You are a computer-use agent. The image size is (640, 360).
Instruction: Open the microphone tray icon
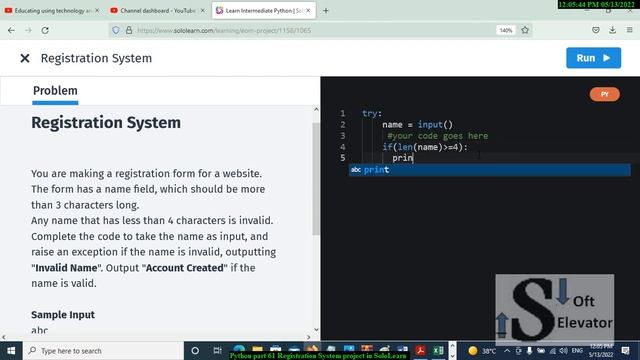(529, 351)
